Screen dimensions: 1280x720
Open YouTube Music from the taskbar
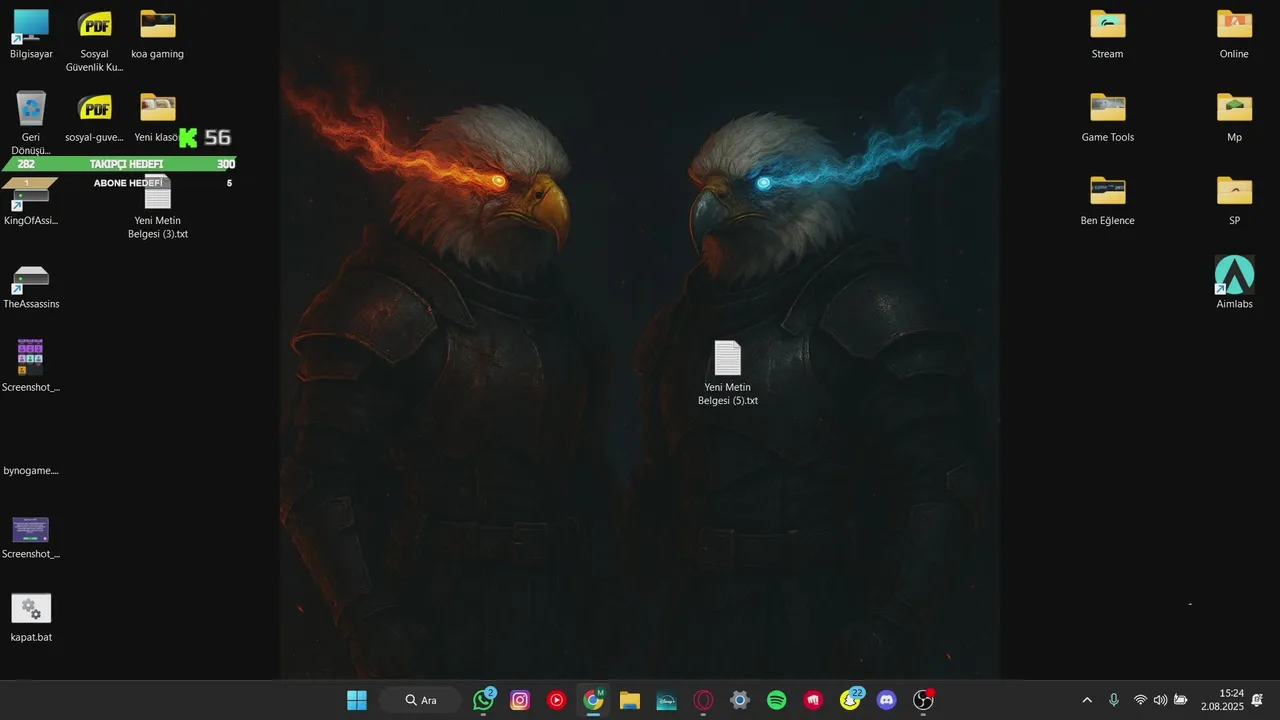click(x=557, y=700)
